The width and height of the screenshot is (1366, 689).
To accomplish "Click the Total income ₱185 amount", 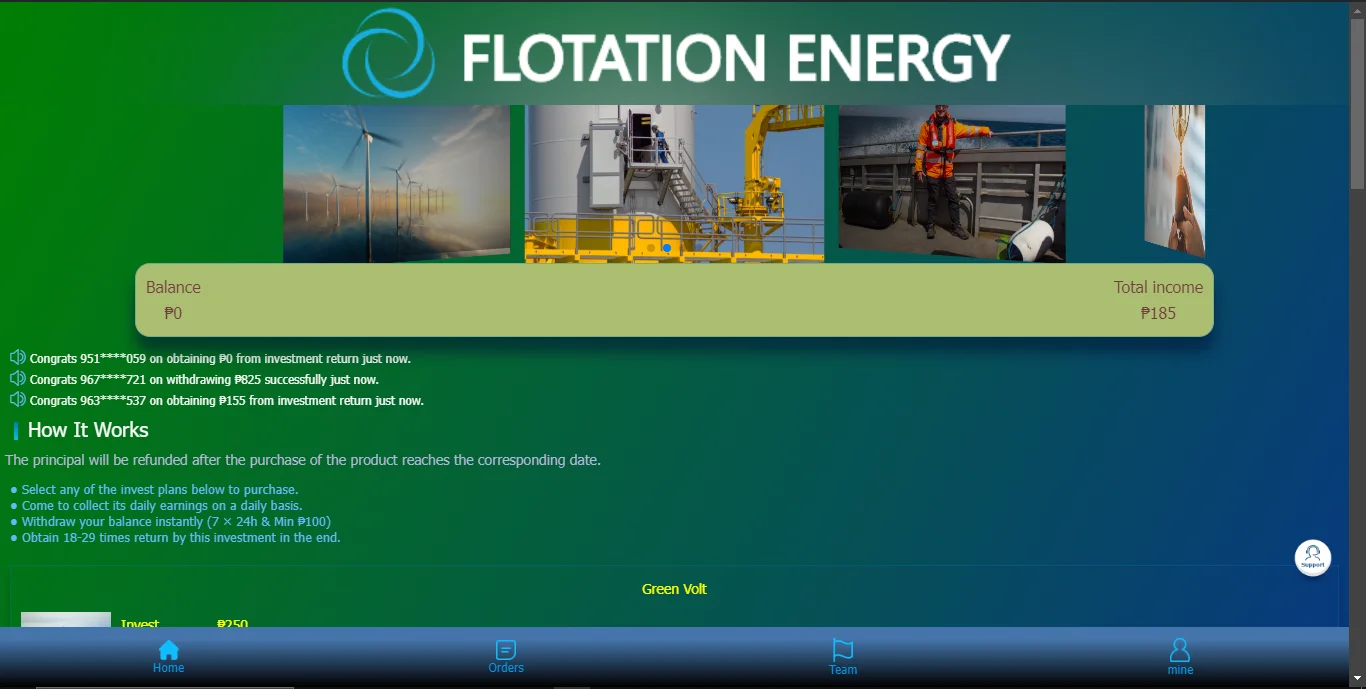I will [1158, 313].
